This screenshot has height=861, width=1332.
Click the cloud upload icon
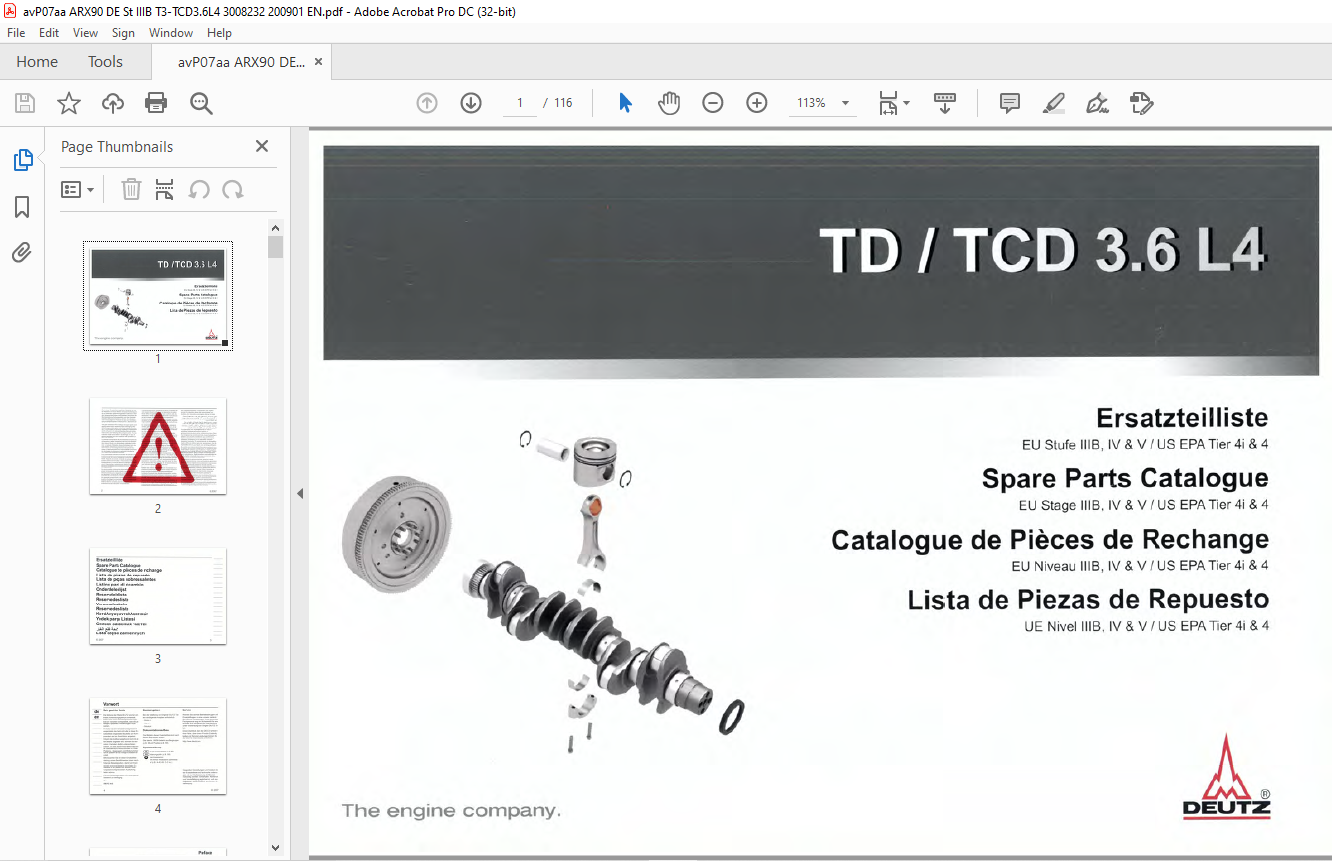point(113,103)
